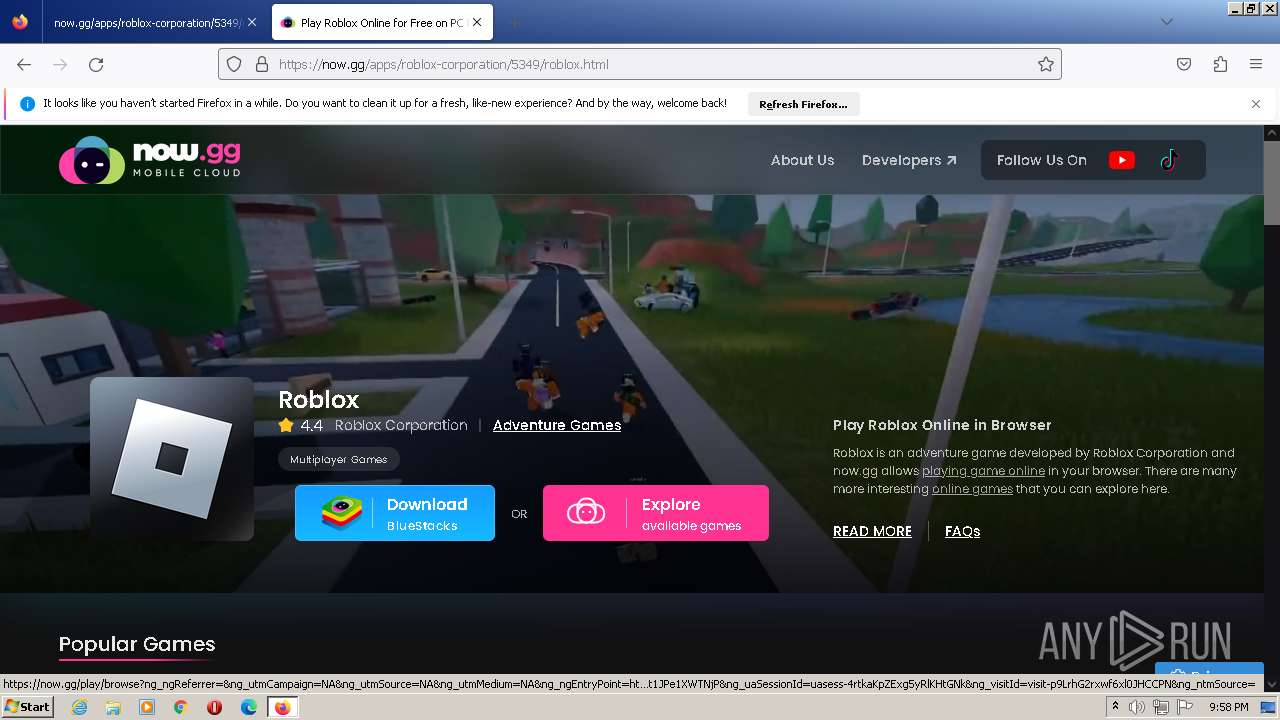This screenshot has height=720, width=1280.
Task: Launch Internet Explorer from the taskbar
Action: click(79, 707)
